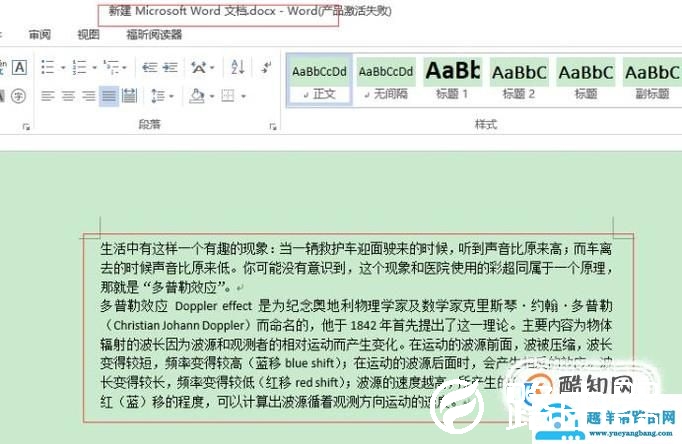Apply the 标题 style

click(x=585, y=80)
